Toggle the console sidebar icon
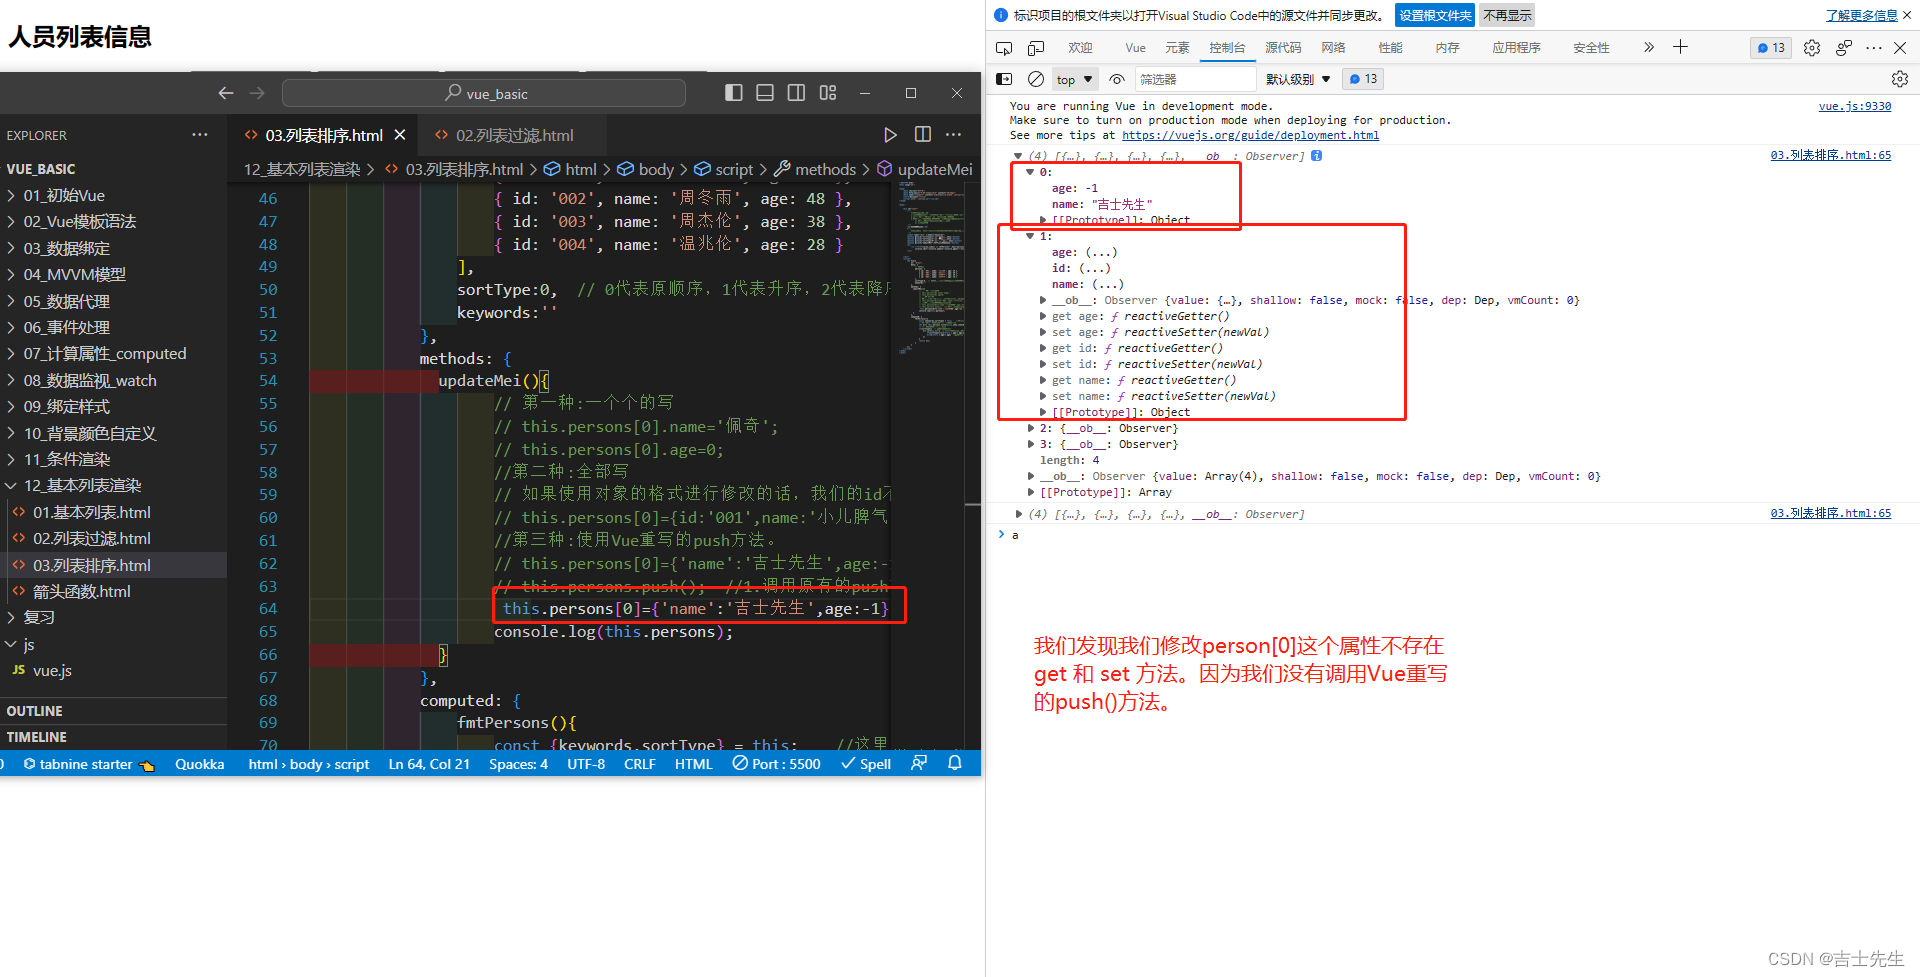 click(x=1004, y=79)
